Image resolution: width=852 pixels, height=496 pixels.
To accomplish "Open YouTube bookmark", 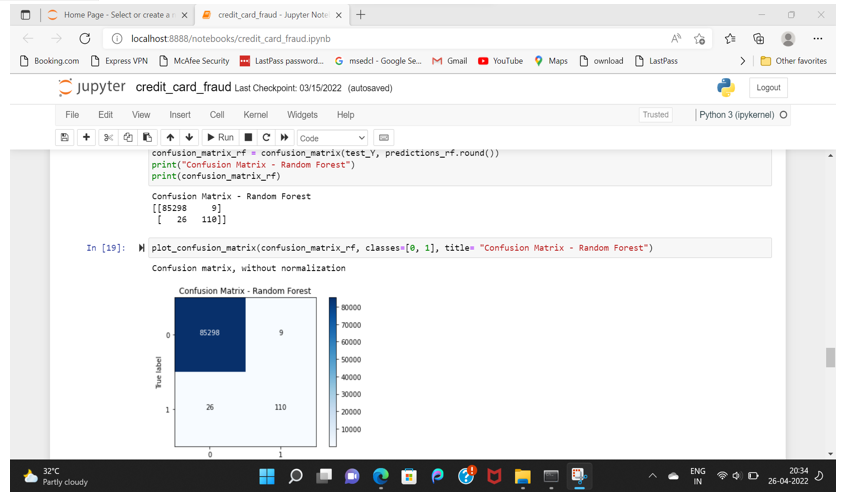I will coord(500,61).
